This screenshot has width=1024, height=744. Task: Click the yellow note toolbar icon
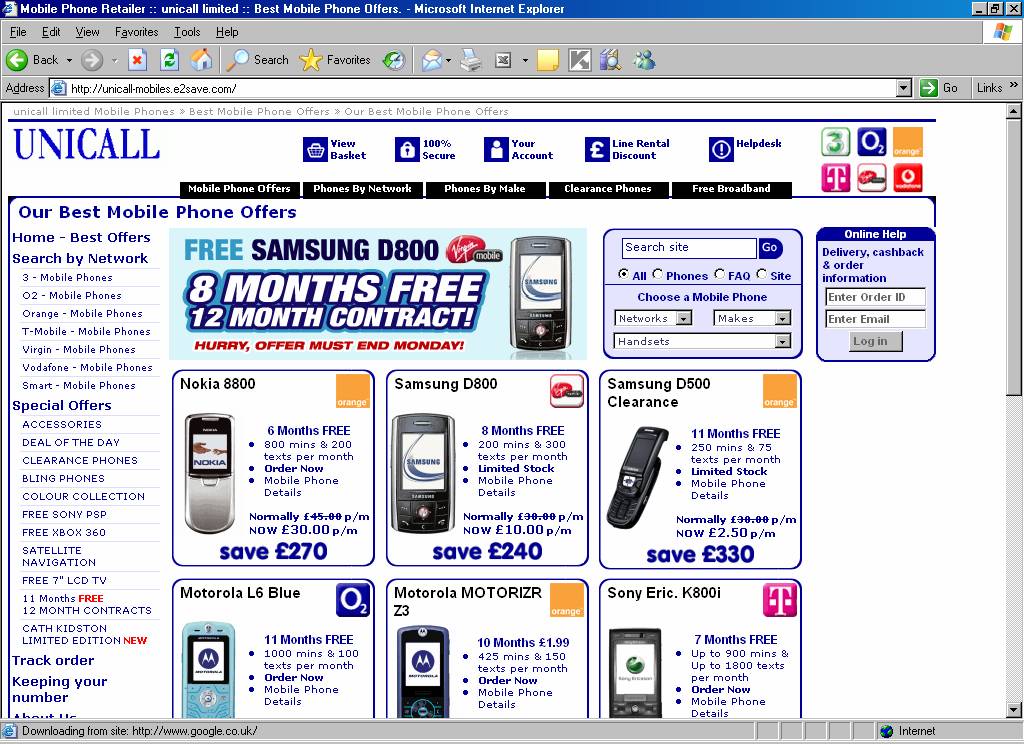[547, 60]
